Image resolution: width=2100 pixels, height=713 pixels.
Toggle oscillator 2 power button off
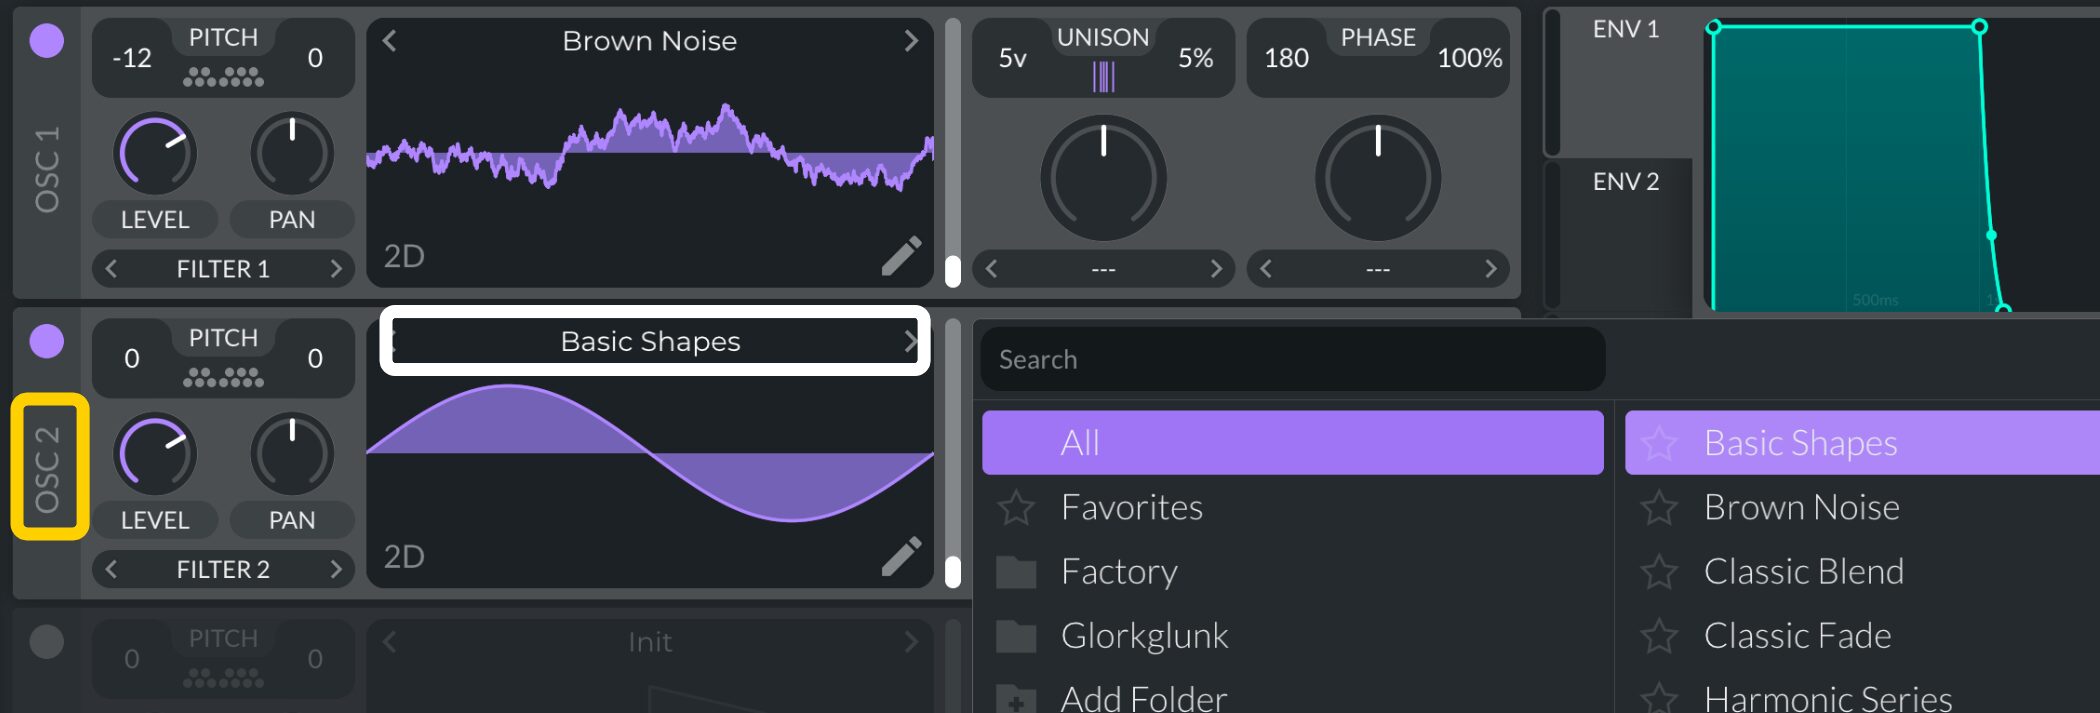(x=47, y=341)
